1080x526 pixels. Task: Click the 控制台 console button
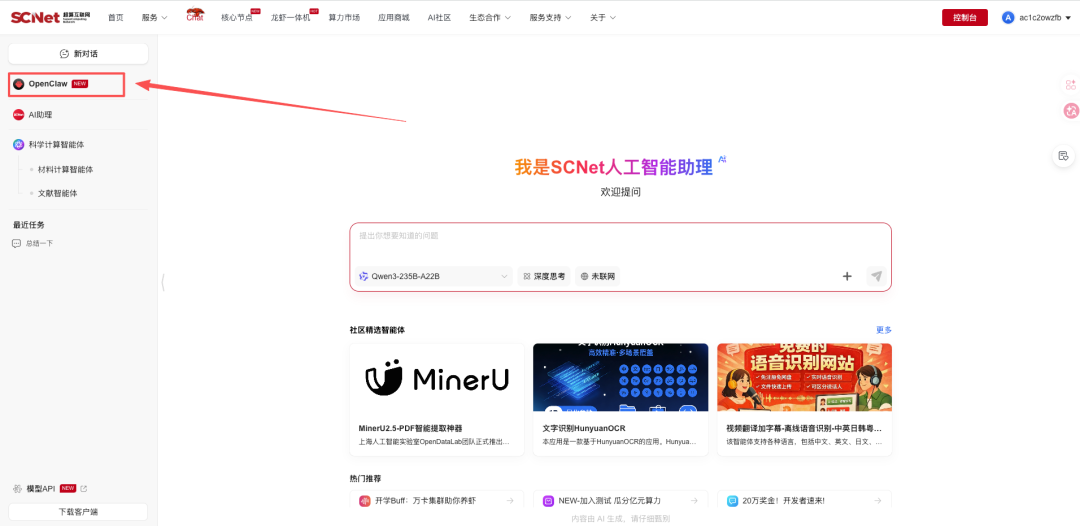[965, 18]
